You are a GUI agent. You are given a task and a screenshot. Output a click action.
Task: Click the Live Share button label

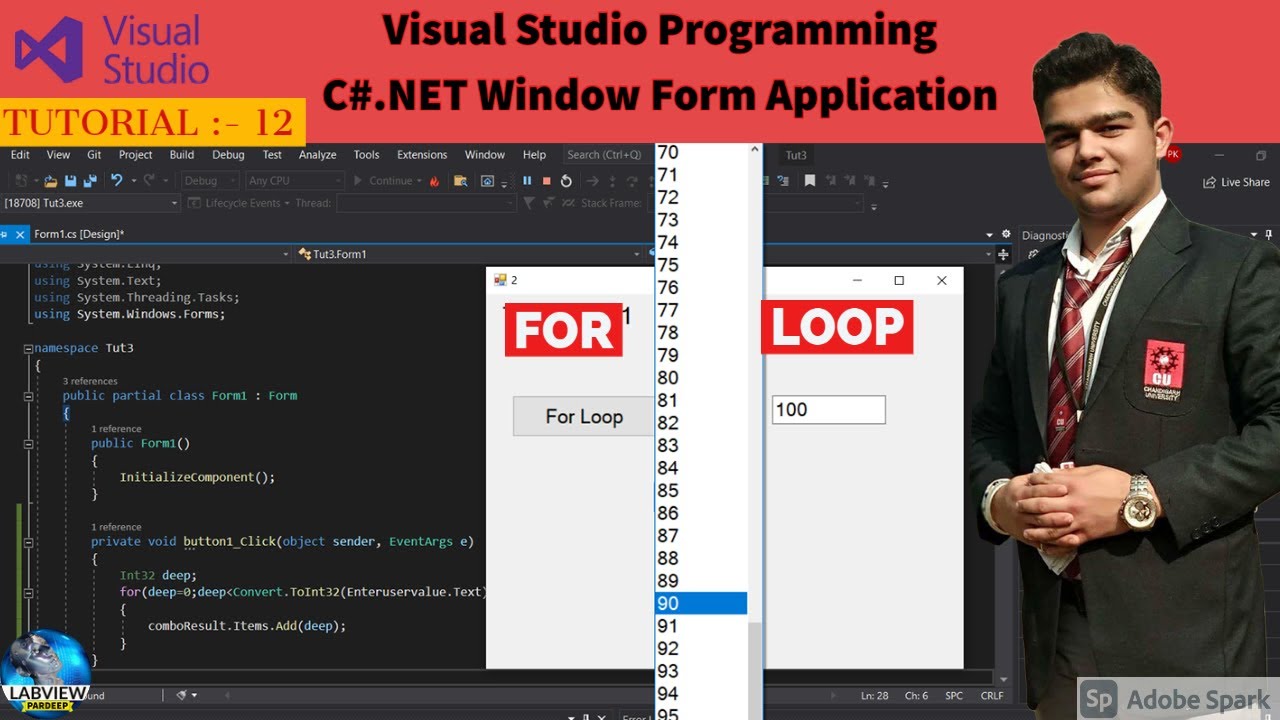click(x=1245, y=182)
